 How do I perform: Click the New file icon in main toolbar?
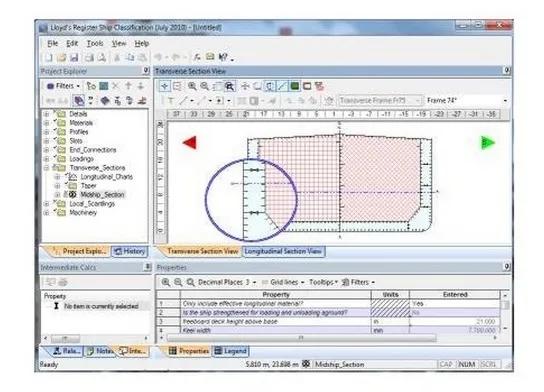pyautogui.click(x=49, y=58)
